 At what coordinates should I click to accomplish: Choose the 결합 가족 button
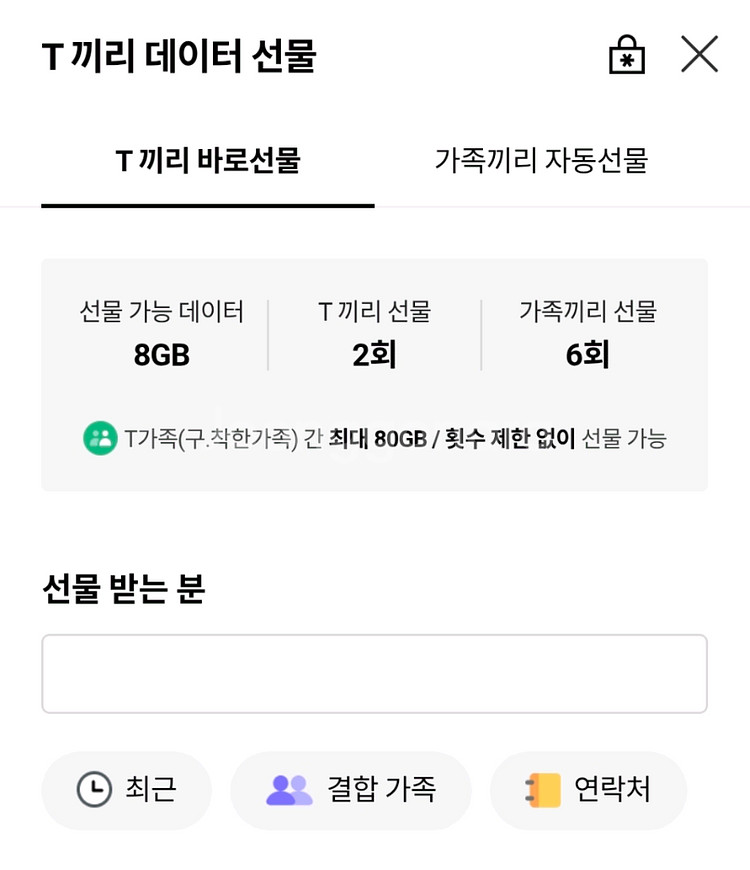351,790
